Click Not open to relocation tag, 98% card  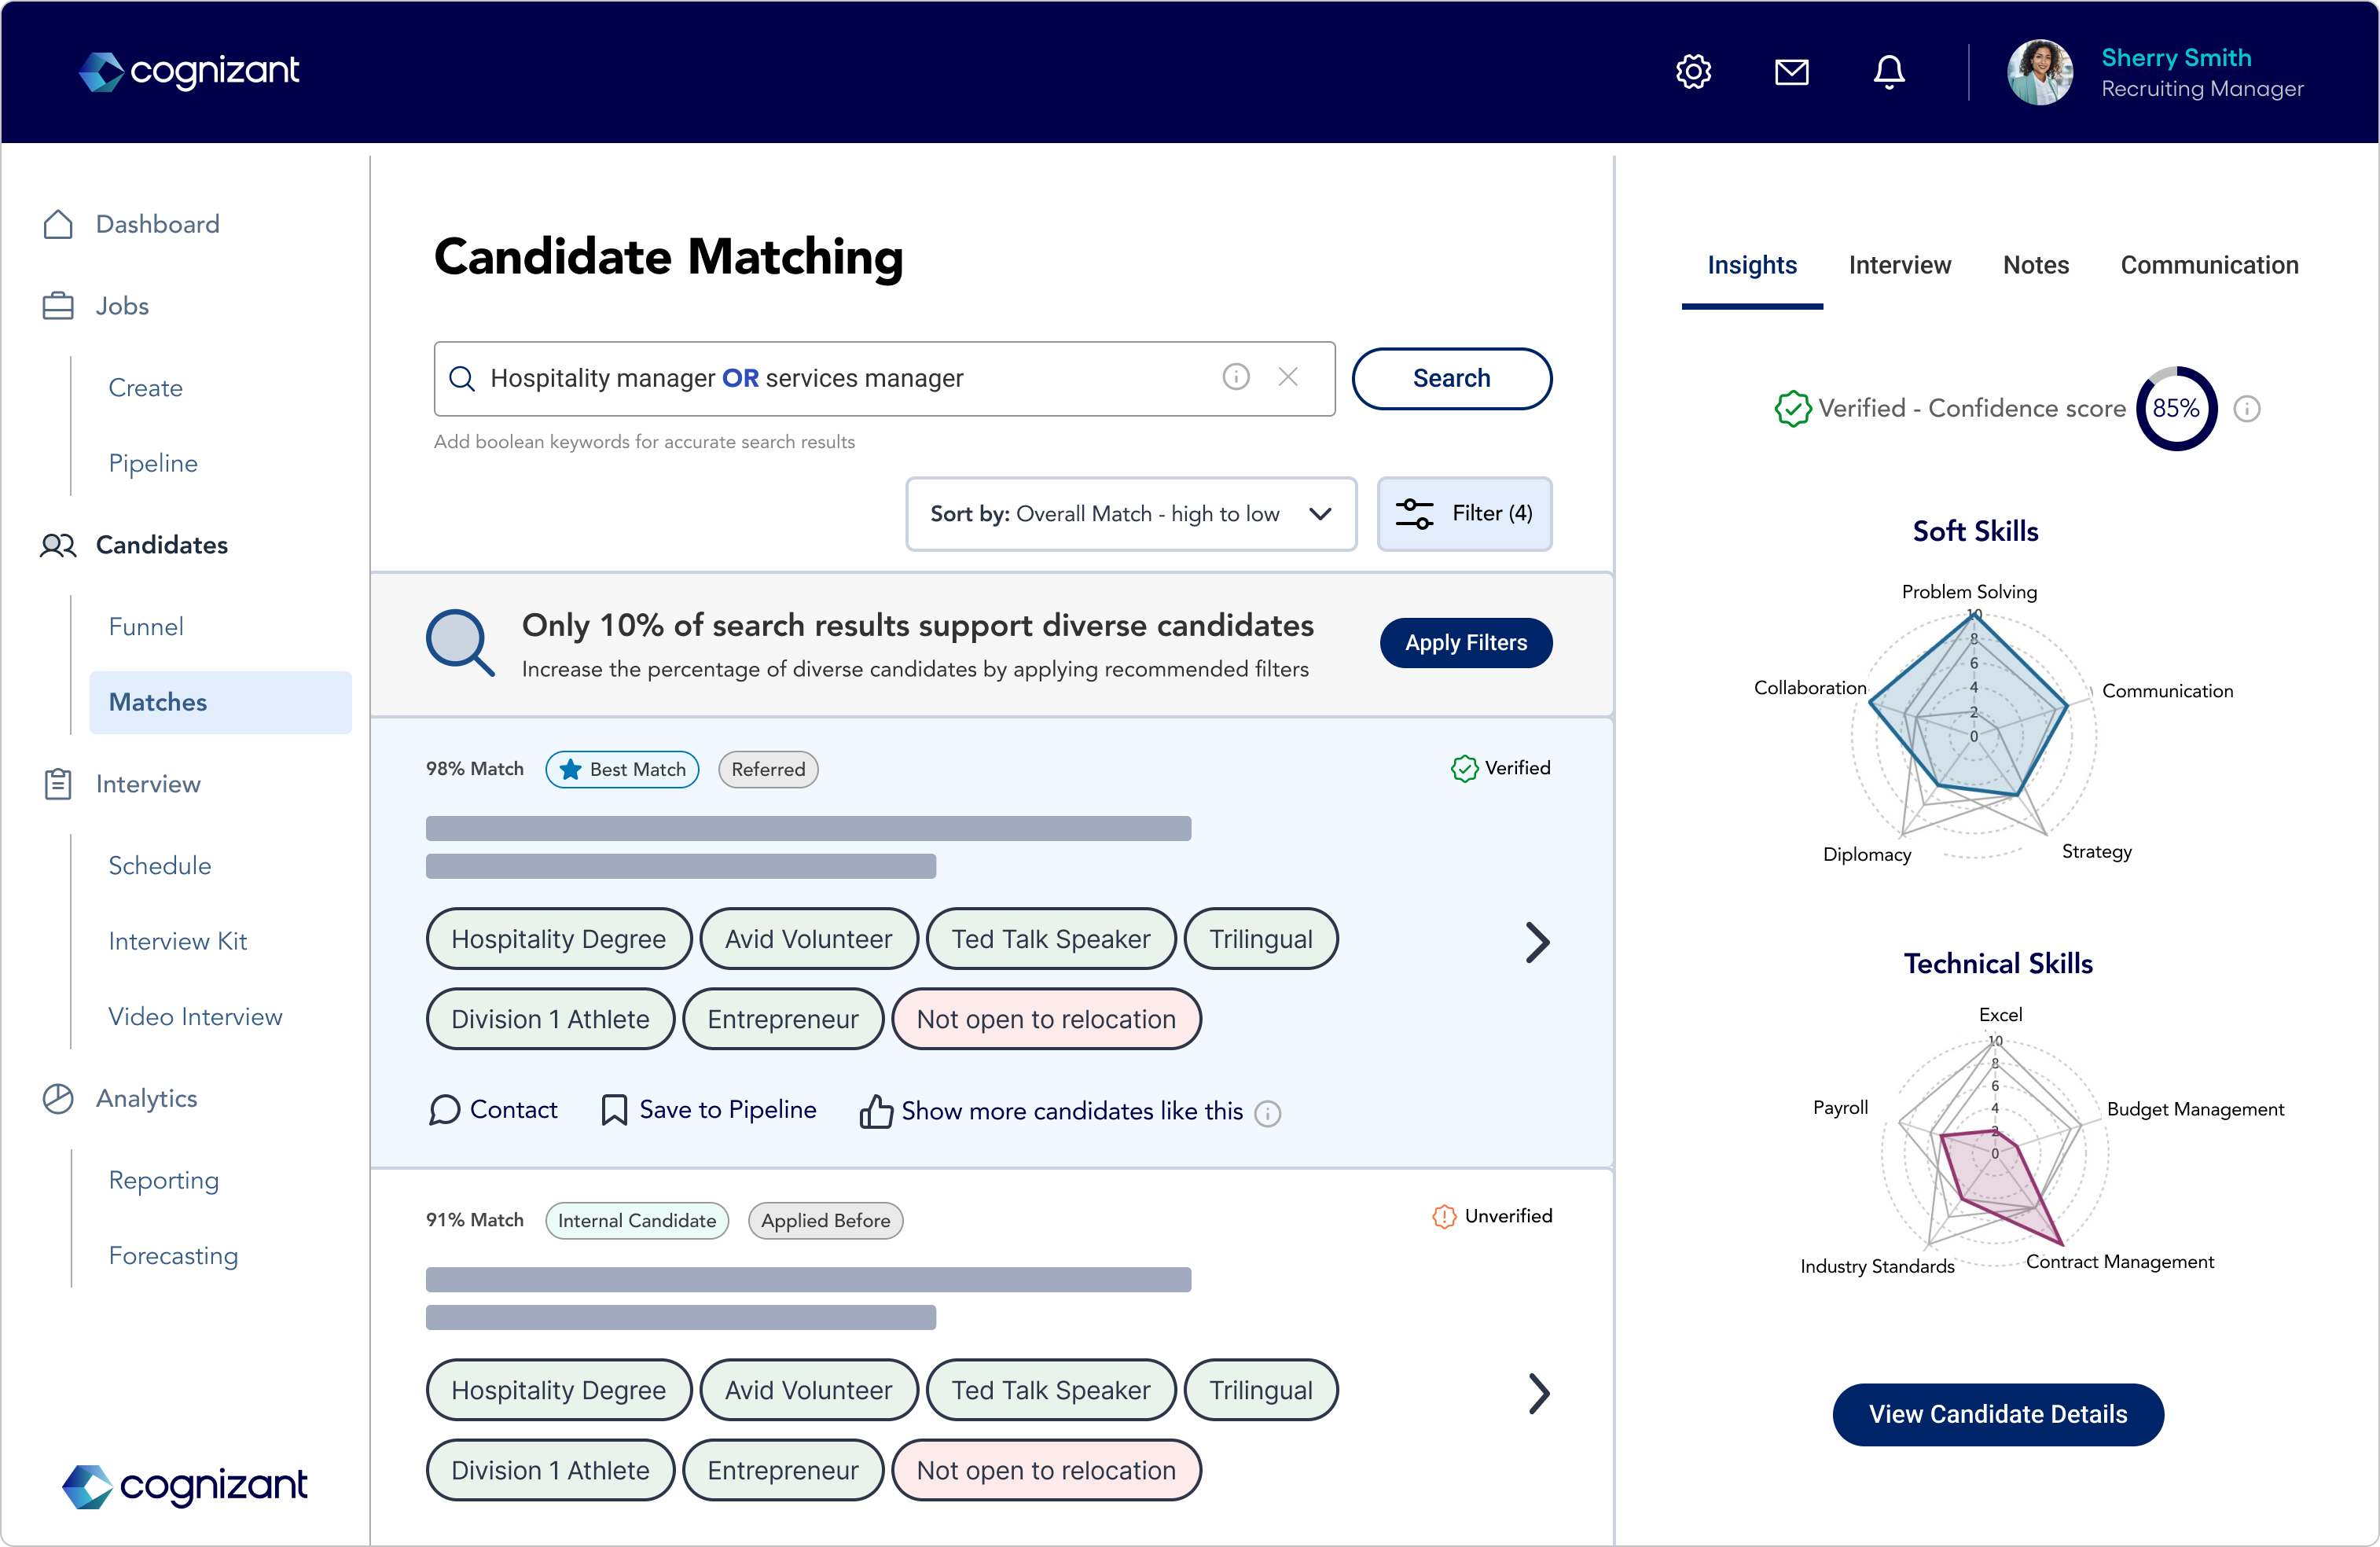click(x=1046, y=1019)
